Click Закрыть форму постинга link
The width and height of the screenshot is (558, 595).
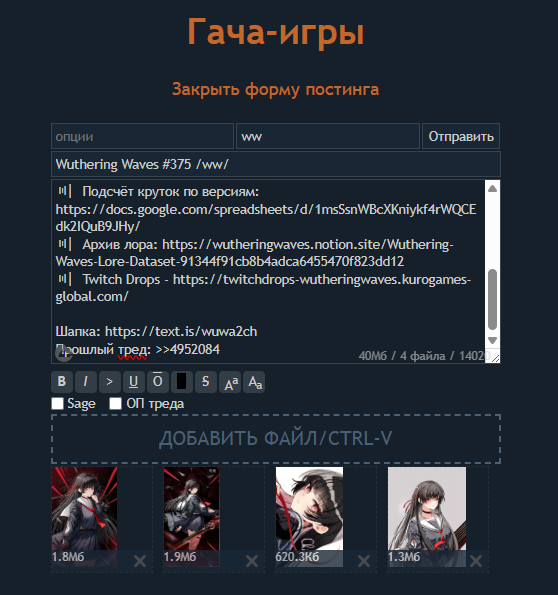[x=276, y=90]
